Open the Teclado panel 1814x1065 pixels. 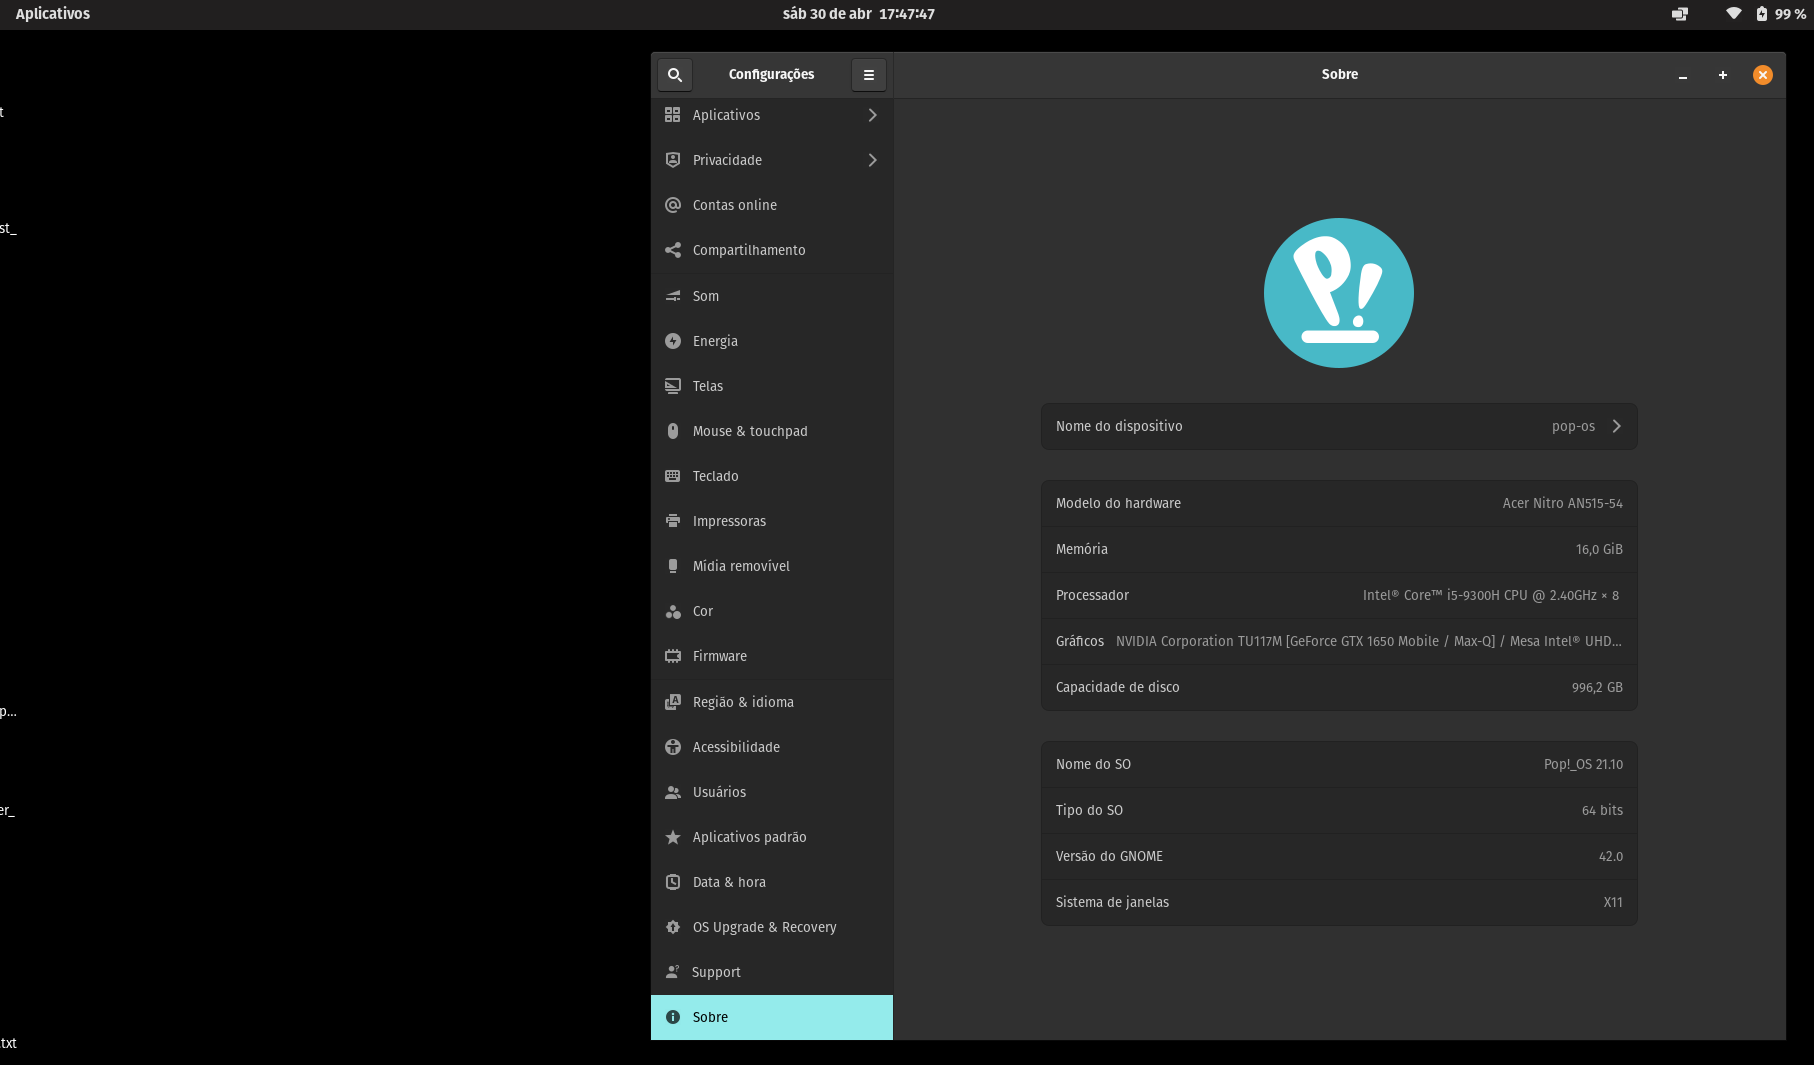772,476
